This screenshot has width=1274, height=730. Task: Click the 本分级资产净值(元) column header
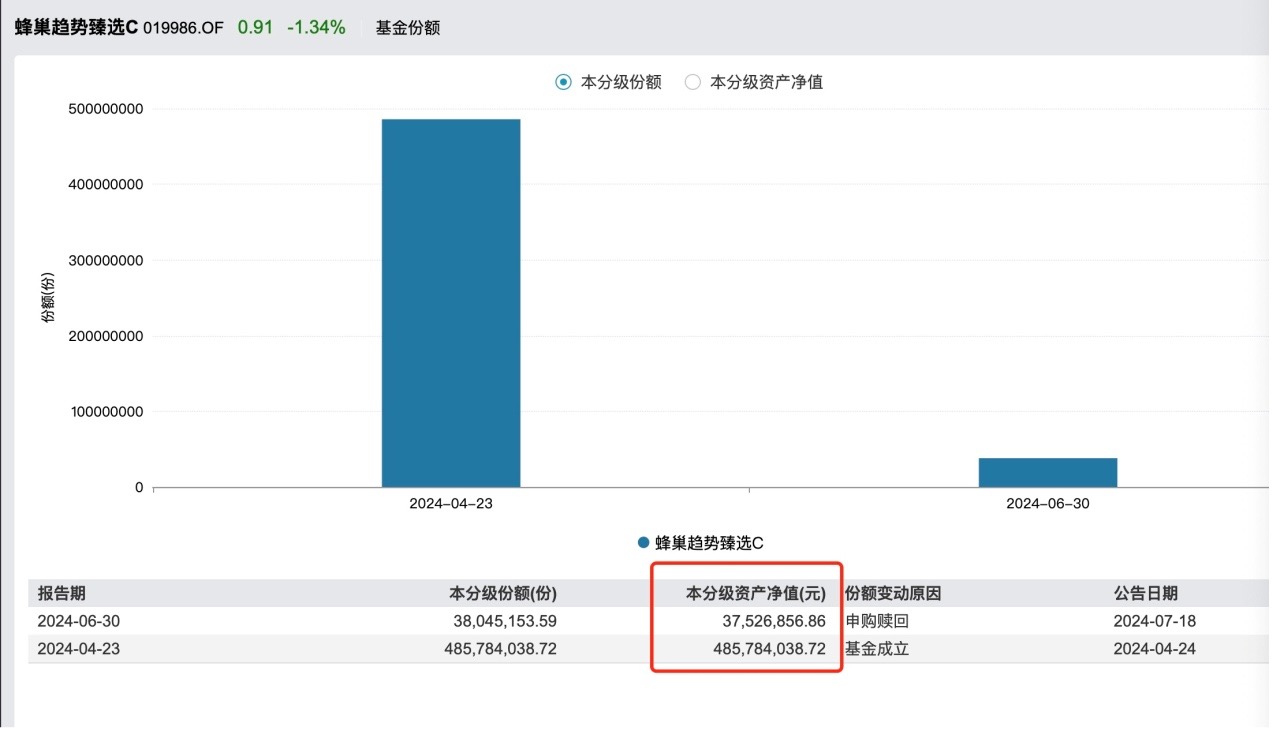(x=755, y=593)
